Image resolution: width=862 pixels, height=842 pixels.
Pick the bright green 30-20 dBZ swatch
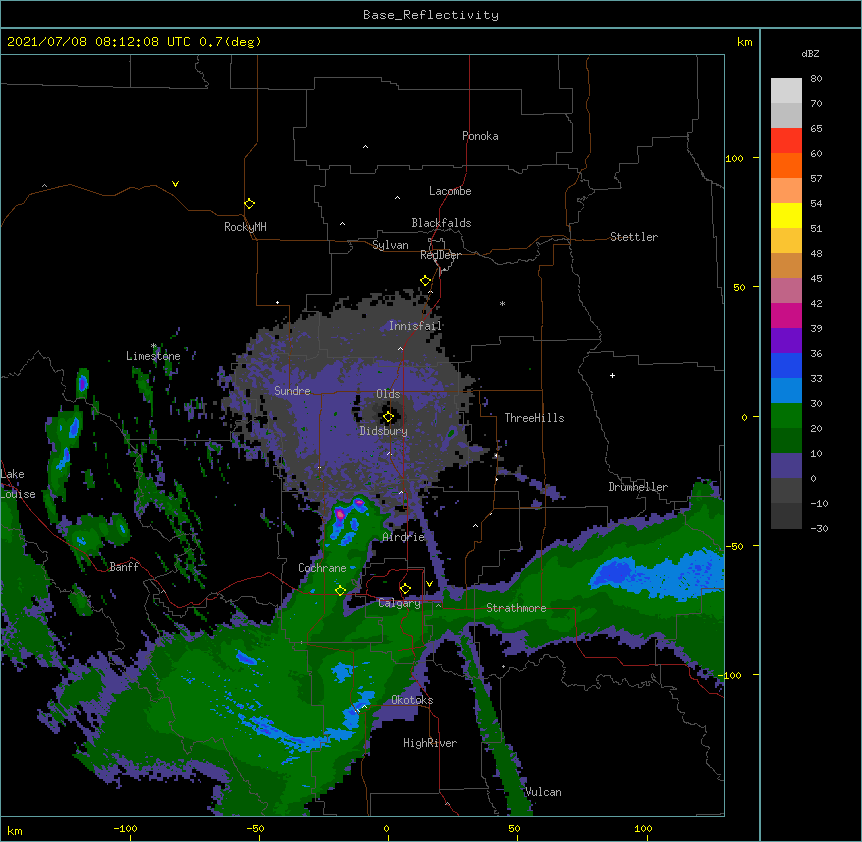786,416
